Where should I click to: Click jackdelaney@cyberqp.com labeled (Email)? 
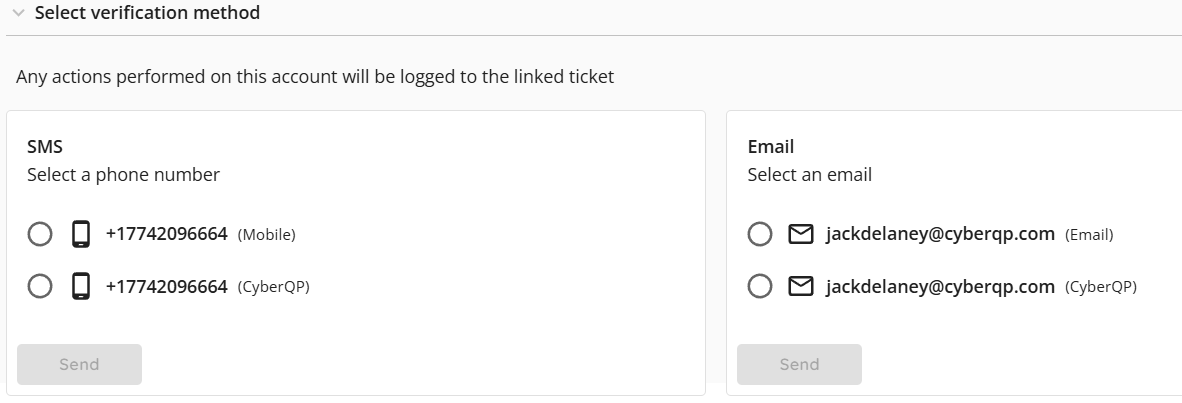click(940, 234)
